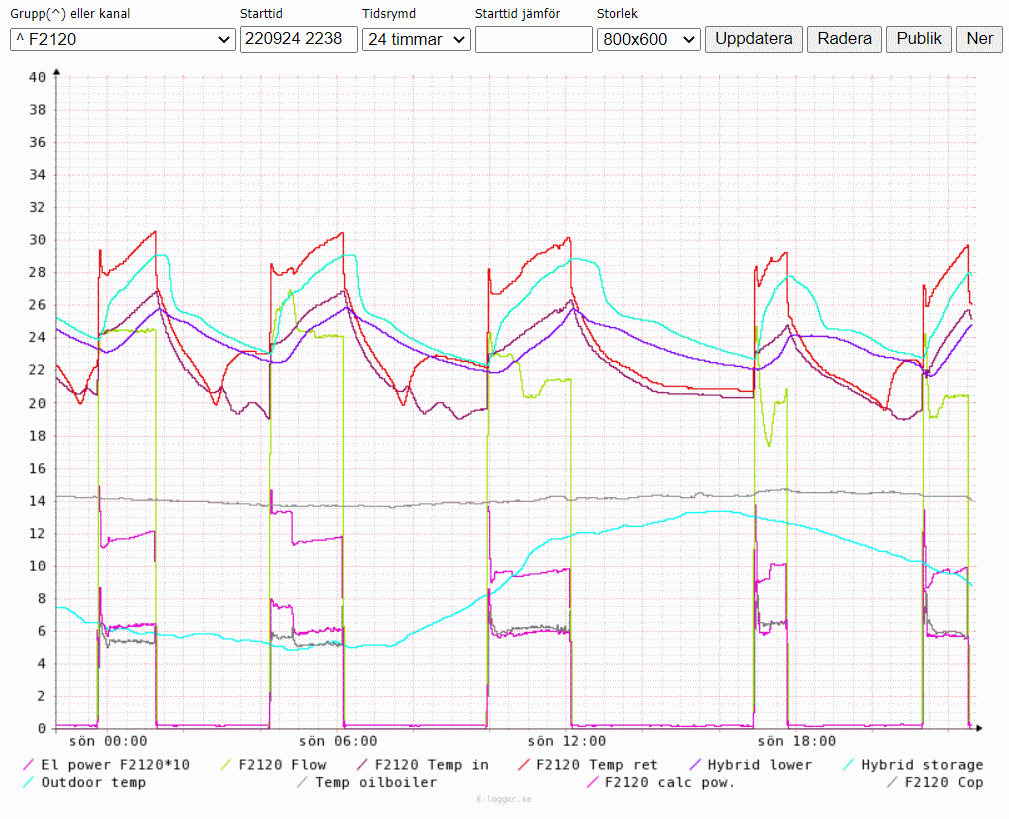Open the Grupp eller kanal dropdown
1009x819 pixels.
pyautogui.click(x=123, y=39)
